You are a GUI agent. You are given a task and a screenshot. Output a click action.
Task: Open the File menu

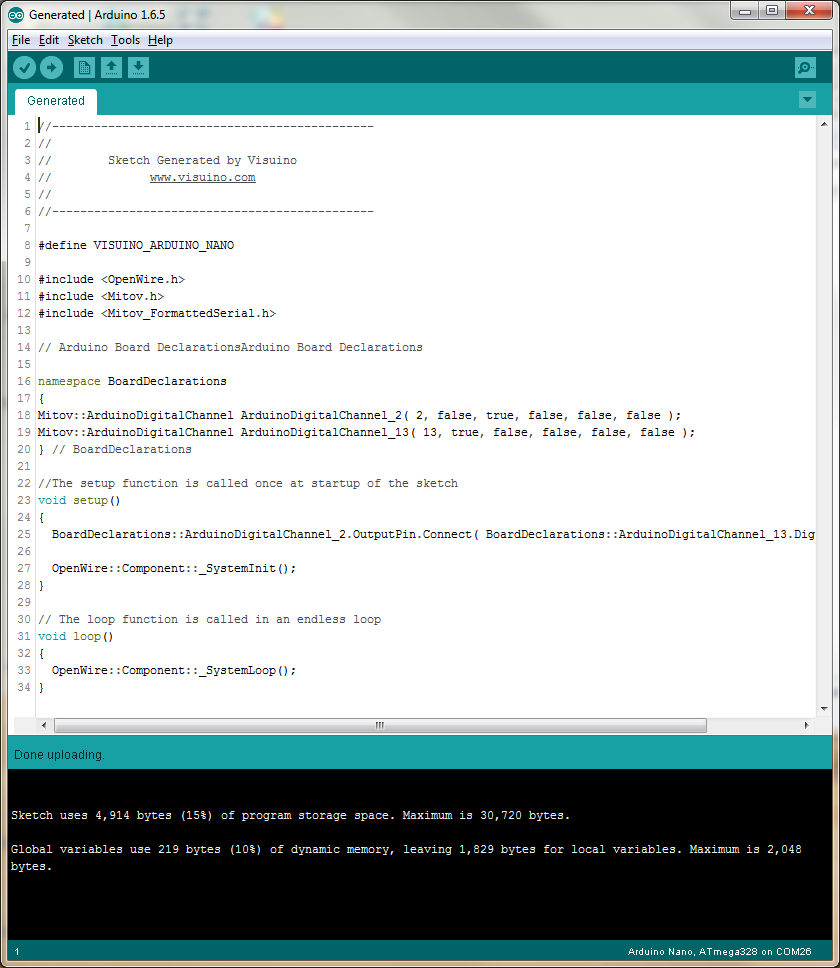coord(20,40)
